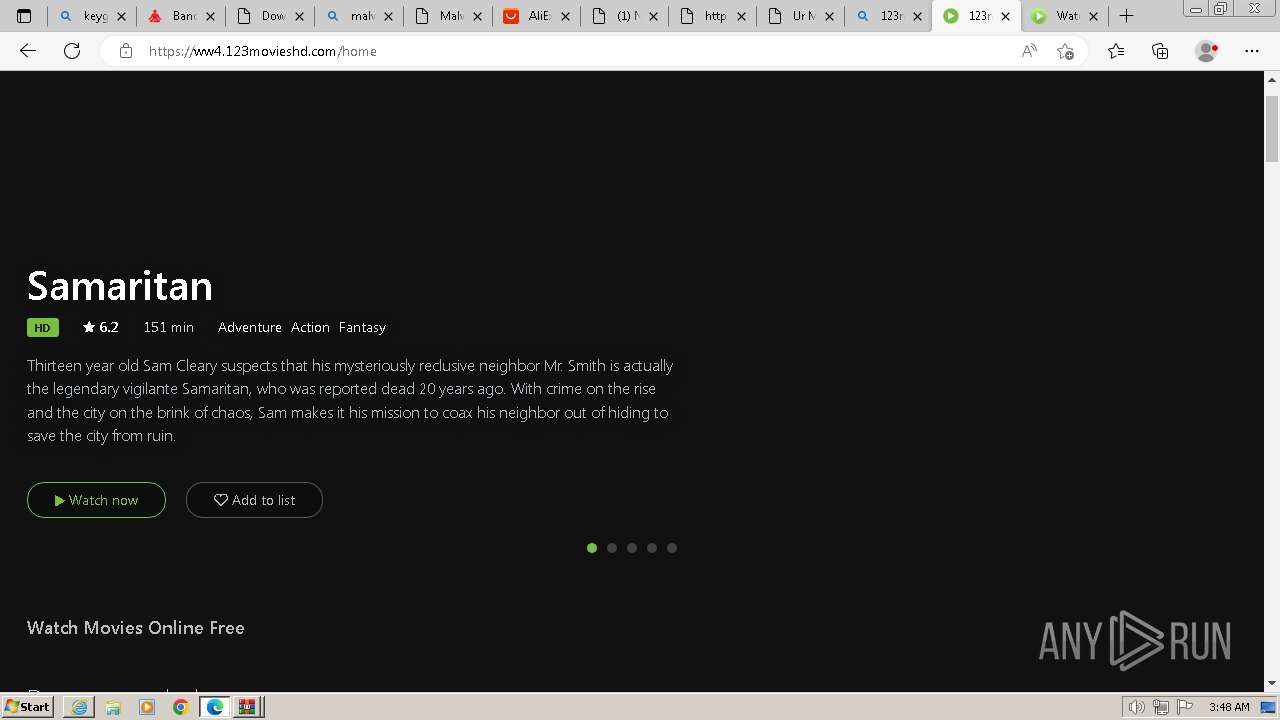This screenshot has height=720, width=1280.
Task: Click the page scrollbar down arrow
Action: 1272,683
